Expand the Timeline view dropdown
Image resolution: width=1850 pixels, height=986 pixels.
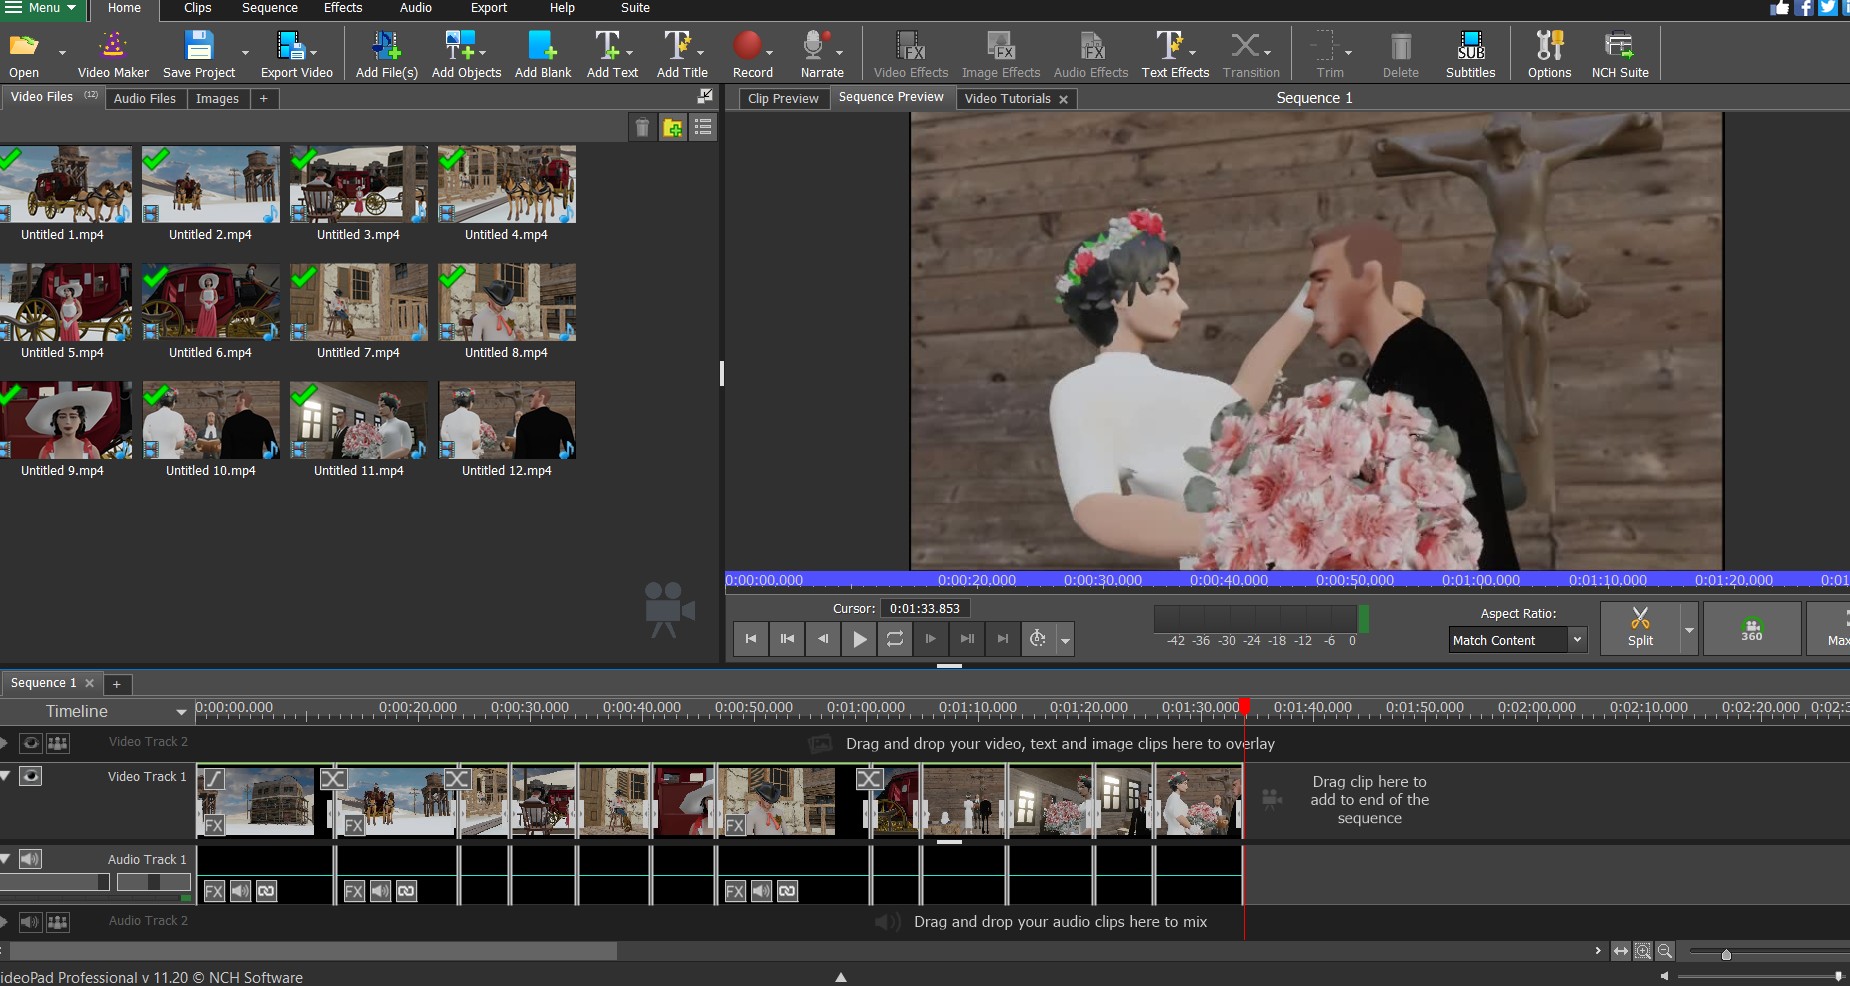coord(181,712)
